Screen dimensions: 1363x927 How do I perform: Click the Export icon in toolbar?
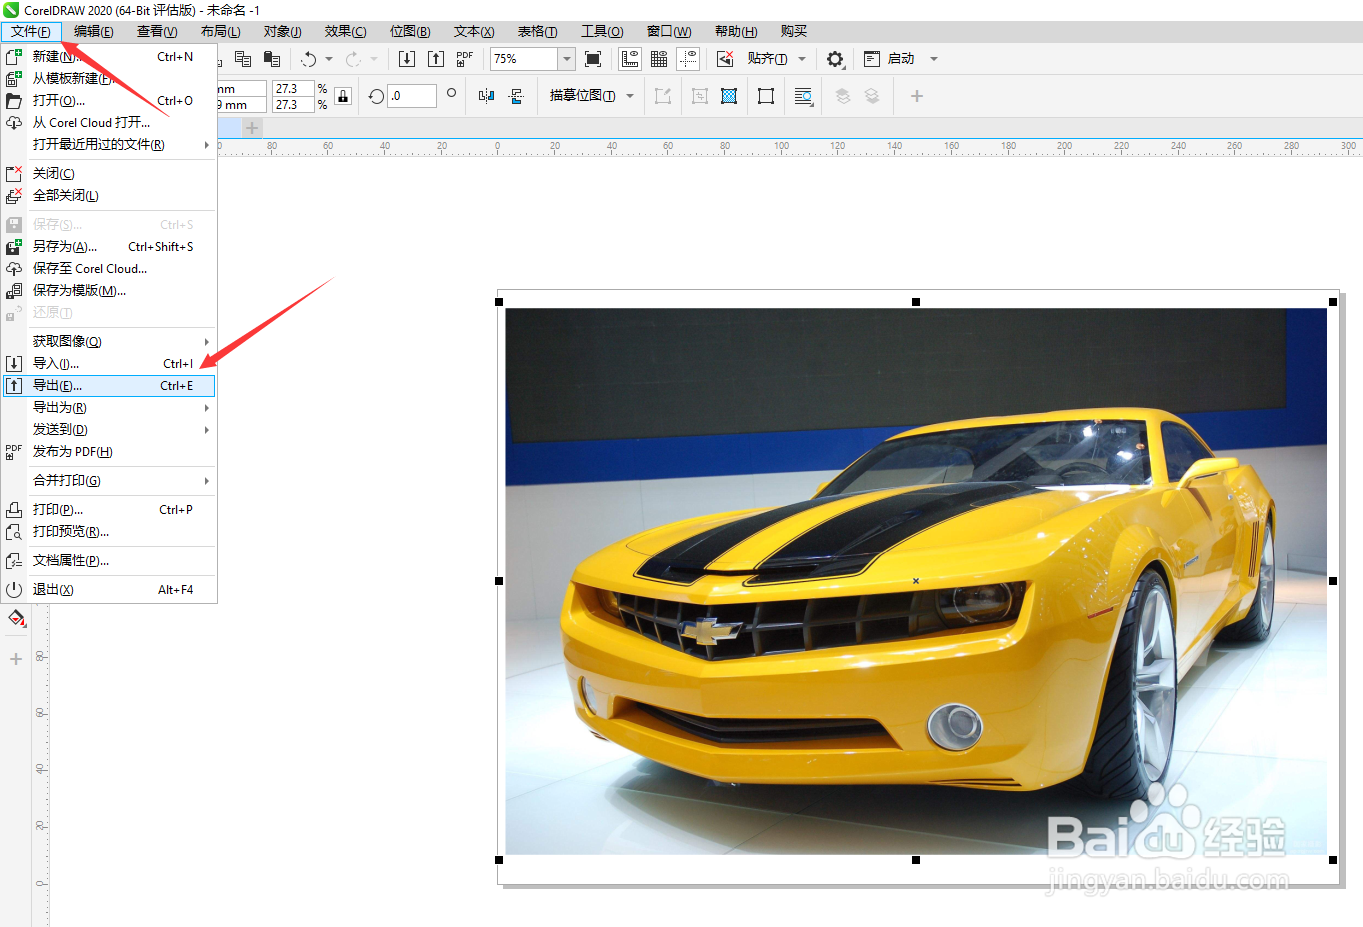(436, 59)
